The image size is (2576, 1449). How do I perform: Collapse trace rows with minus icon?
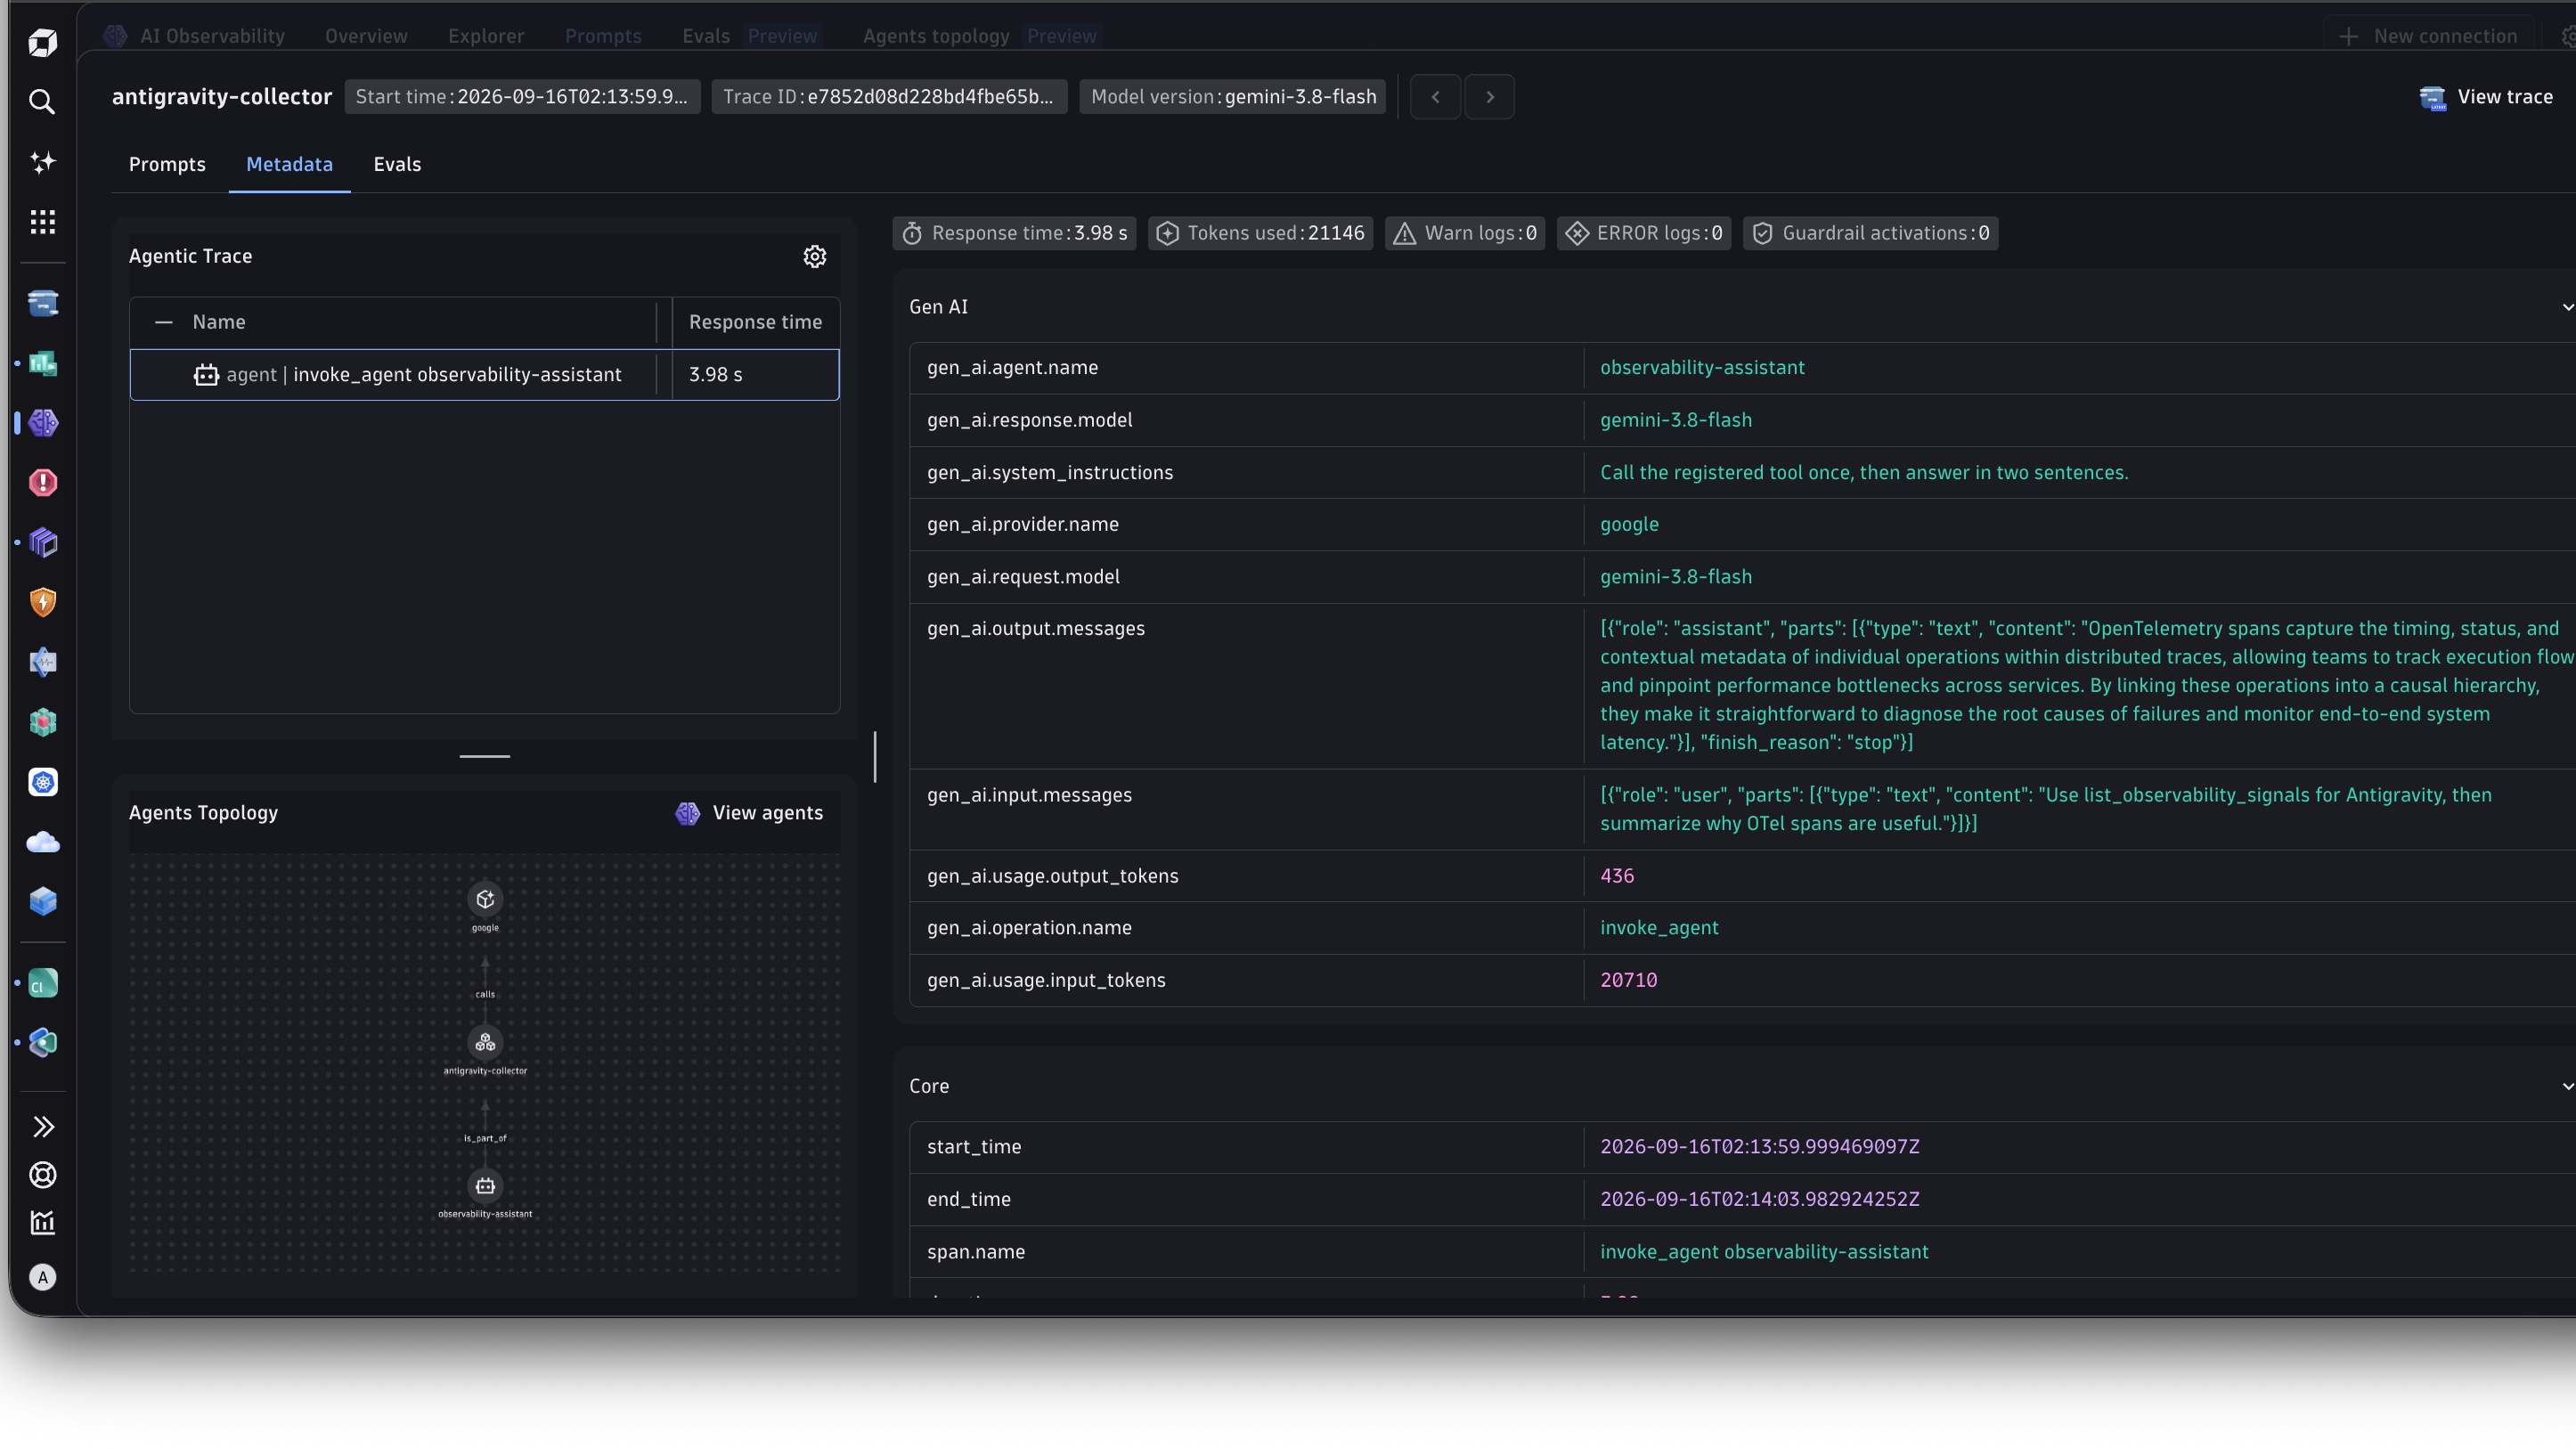pyautogui.click(x=163, y=322)
